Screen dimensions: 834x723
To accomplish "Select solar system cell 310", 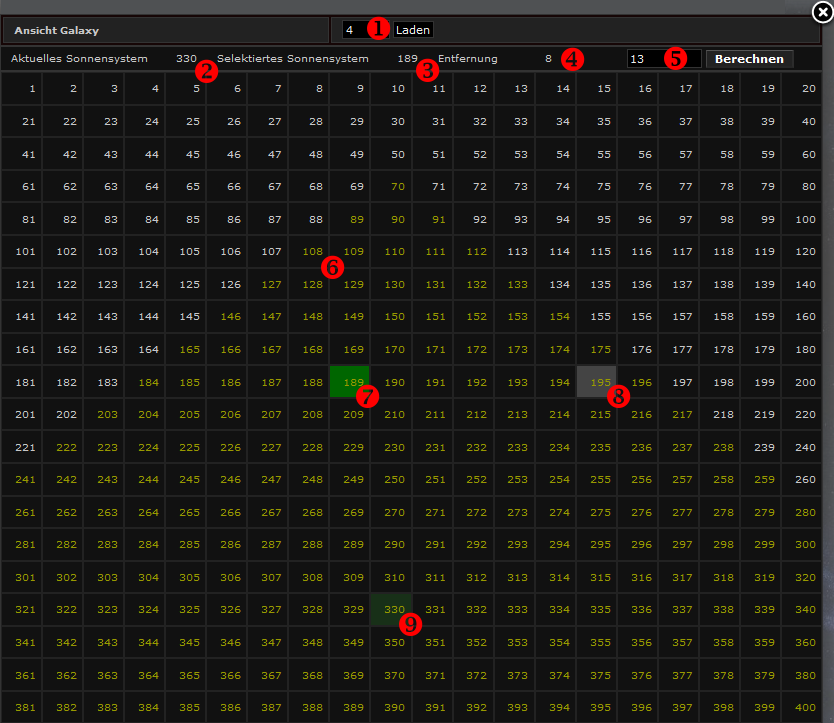I will pyautogui.click(x=391, y=577).
